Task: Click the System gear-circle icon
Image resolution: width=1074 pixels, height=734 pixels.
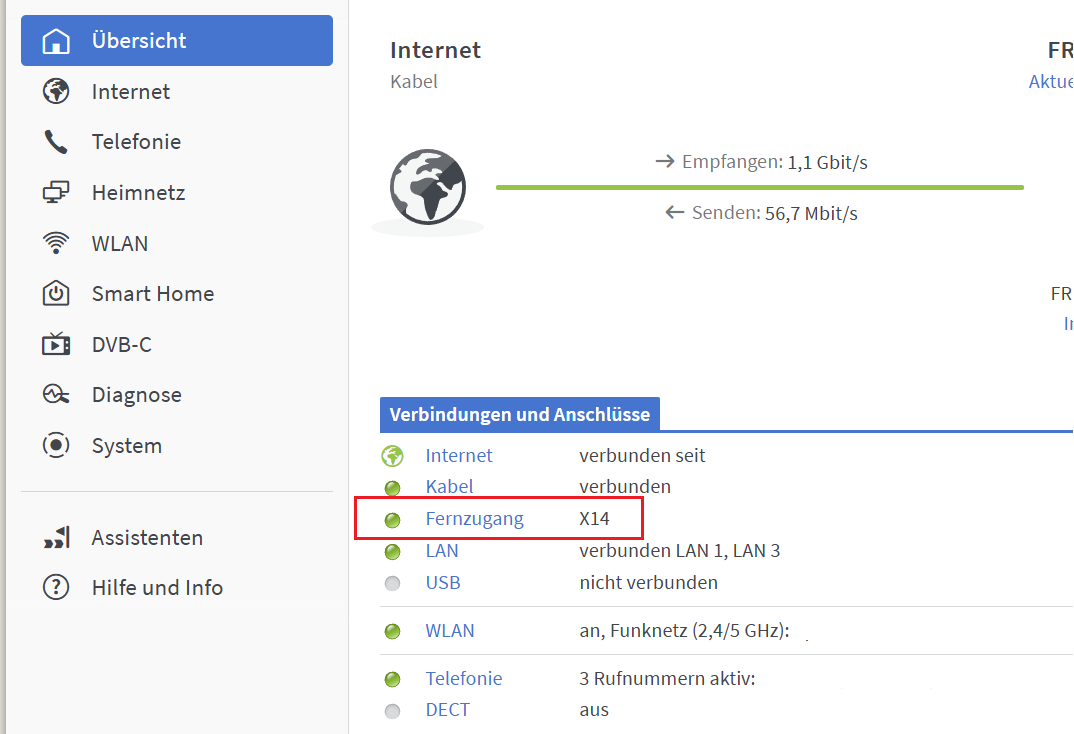Action: point(56,446)
